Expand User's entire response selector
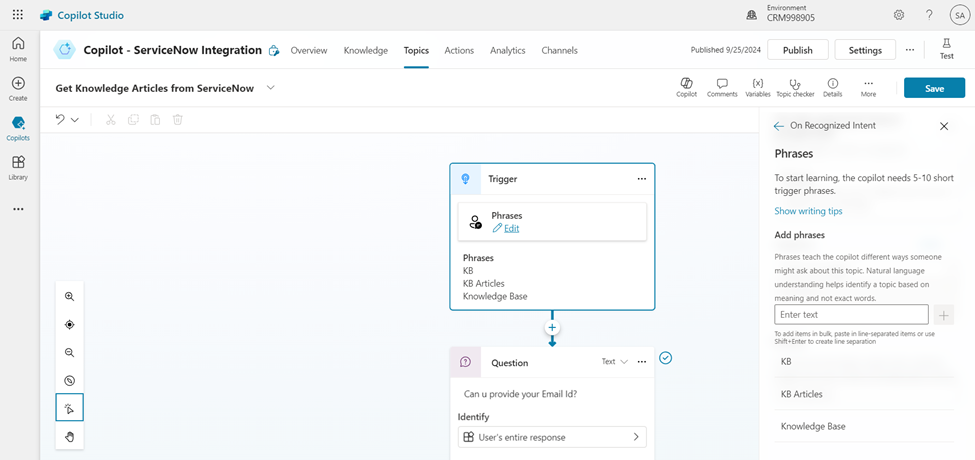975x460 pixels. coord(636,437)
